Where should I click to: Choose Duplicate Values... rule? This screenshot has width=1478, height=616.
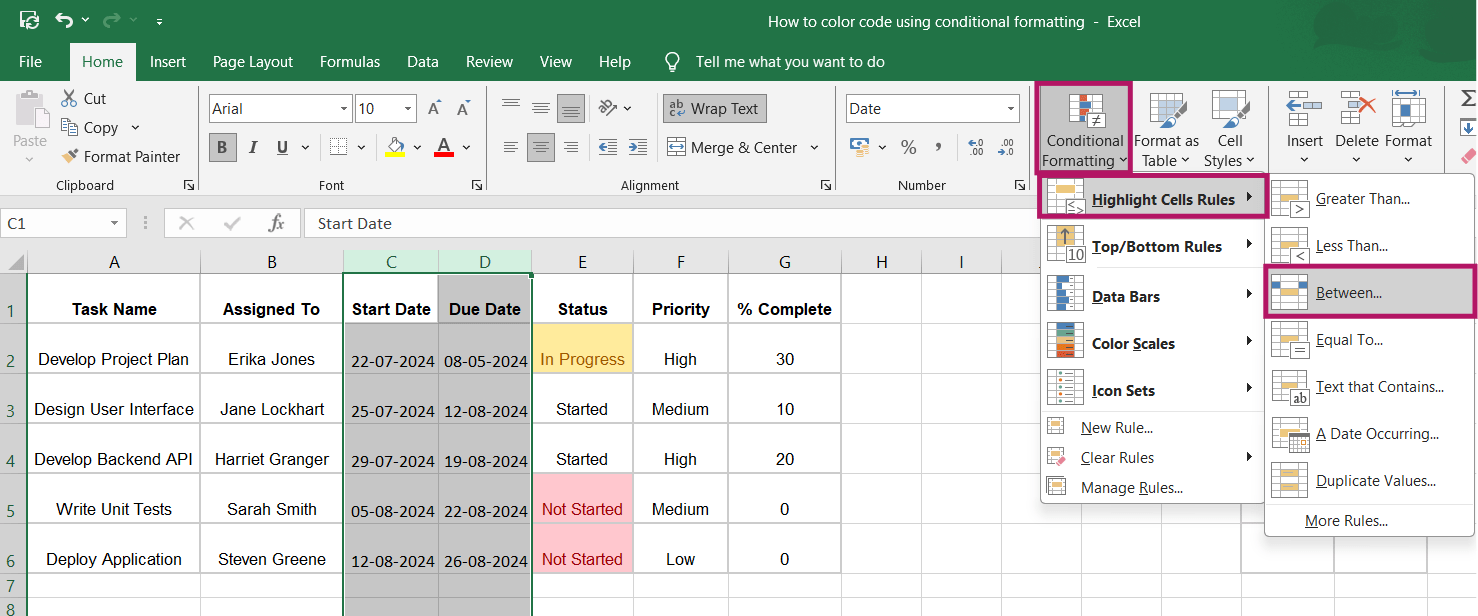1370,480
